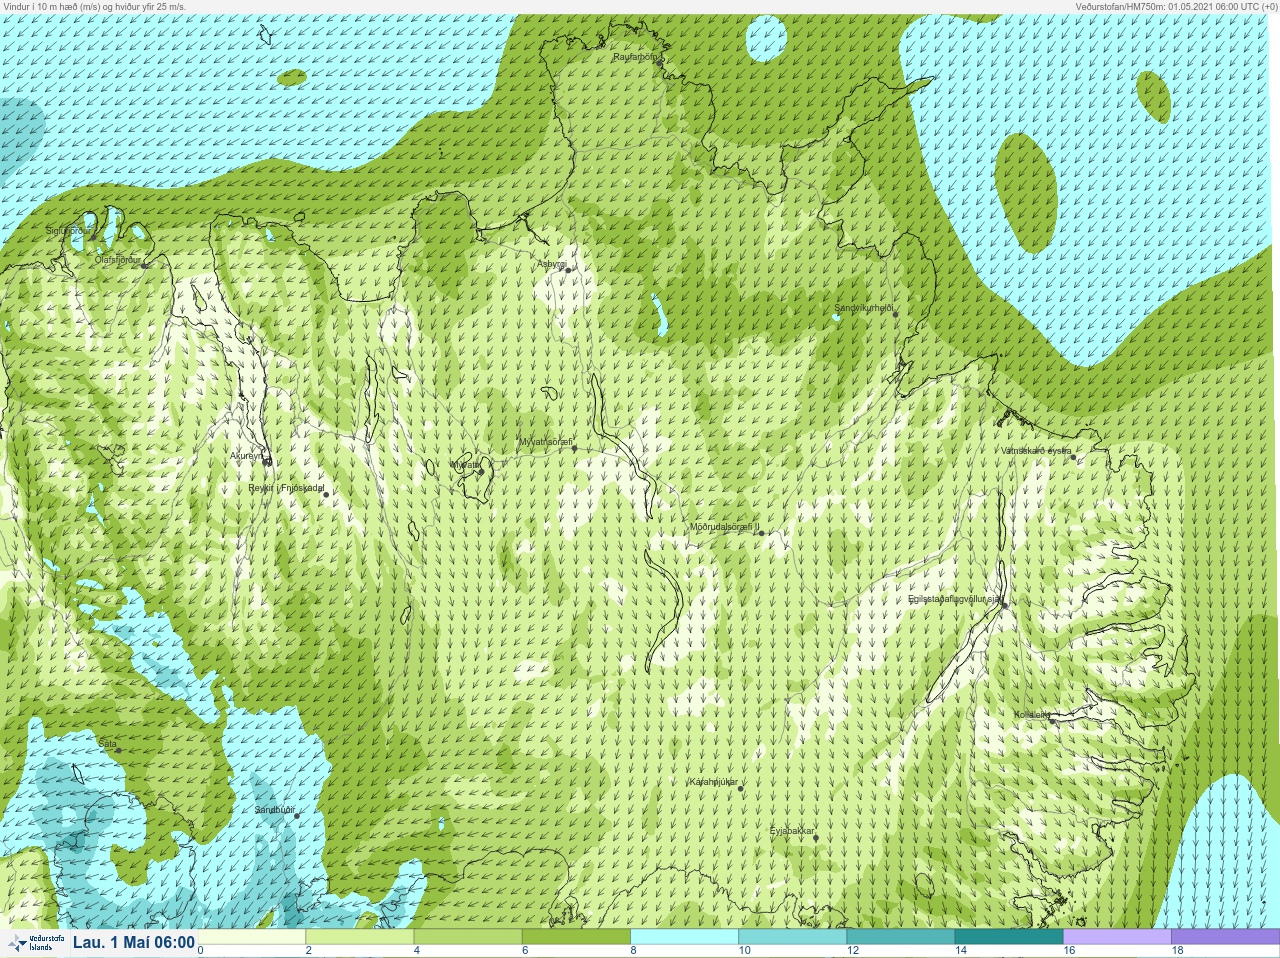Select the 0–2 m/s pale legend swatch
The width and height of the screenshot is (1280, 958).
tap(252, 937)
